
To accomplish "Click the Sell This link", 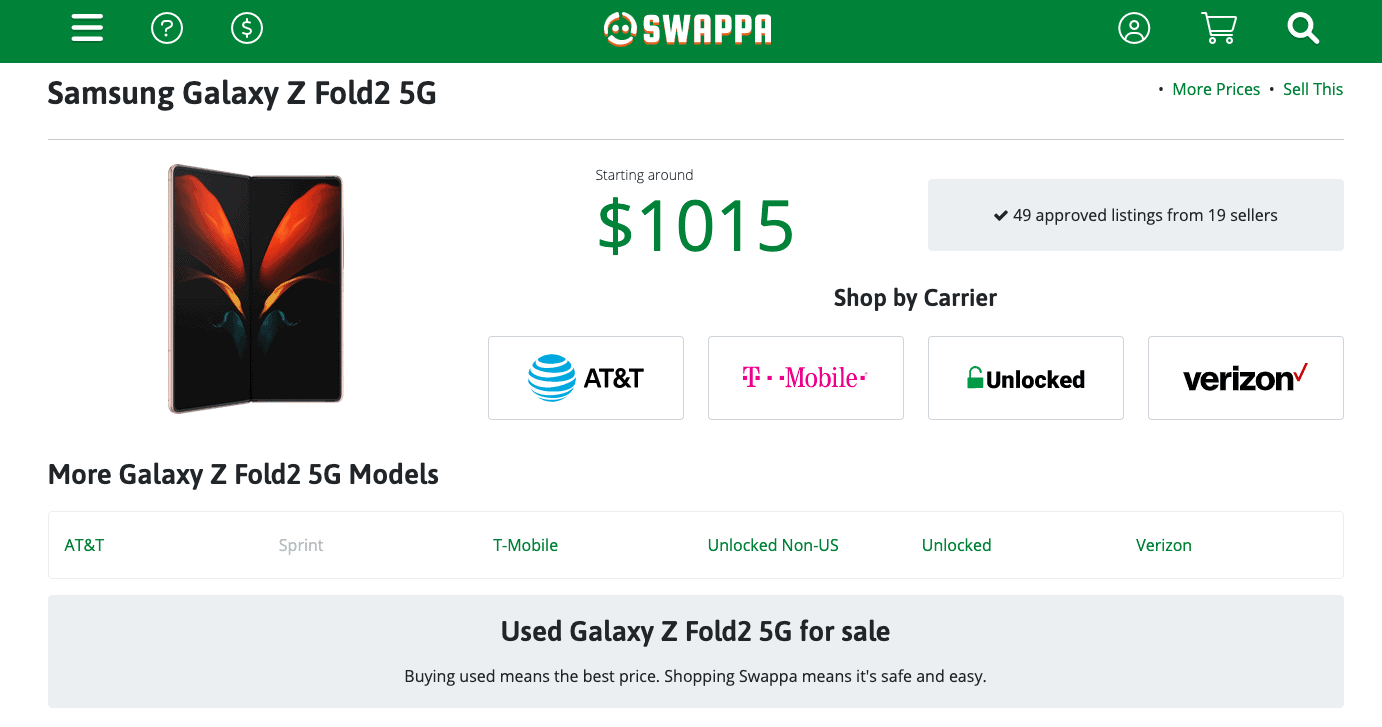I will pos(1313,89).
